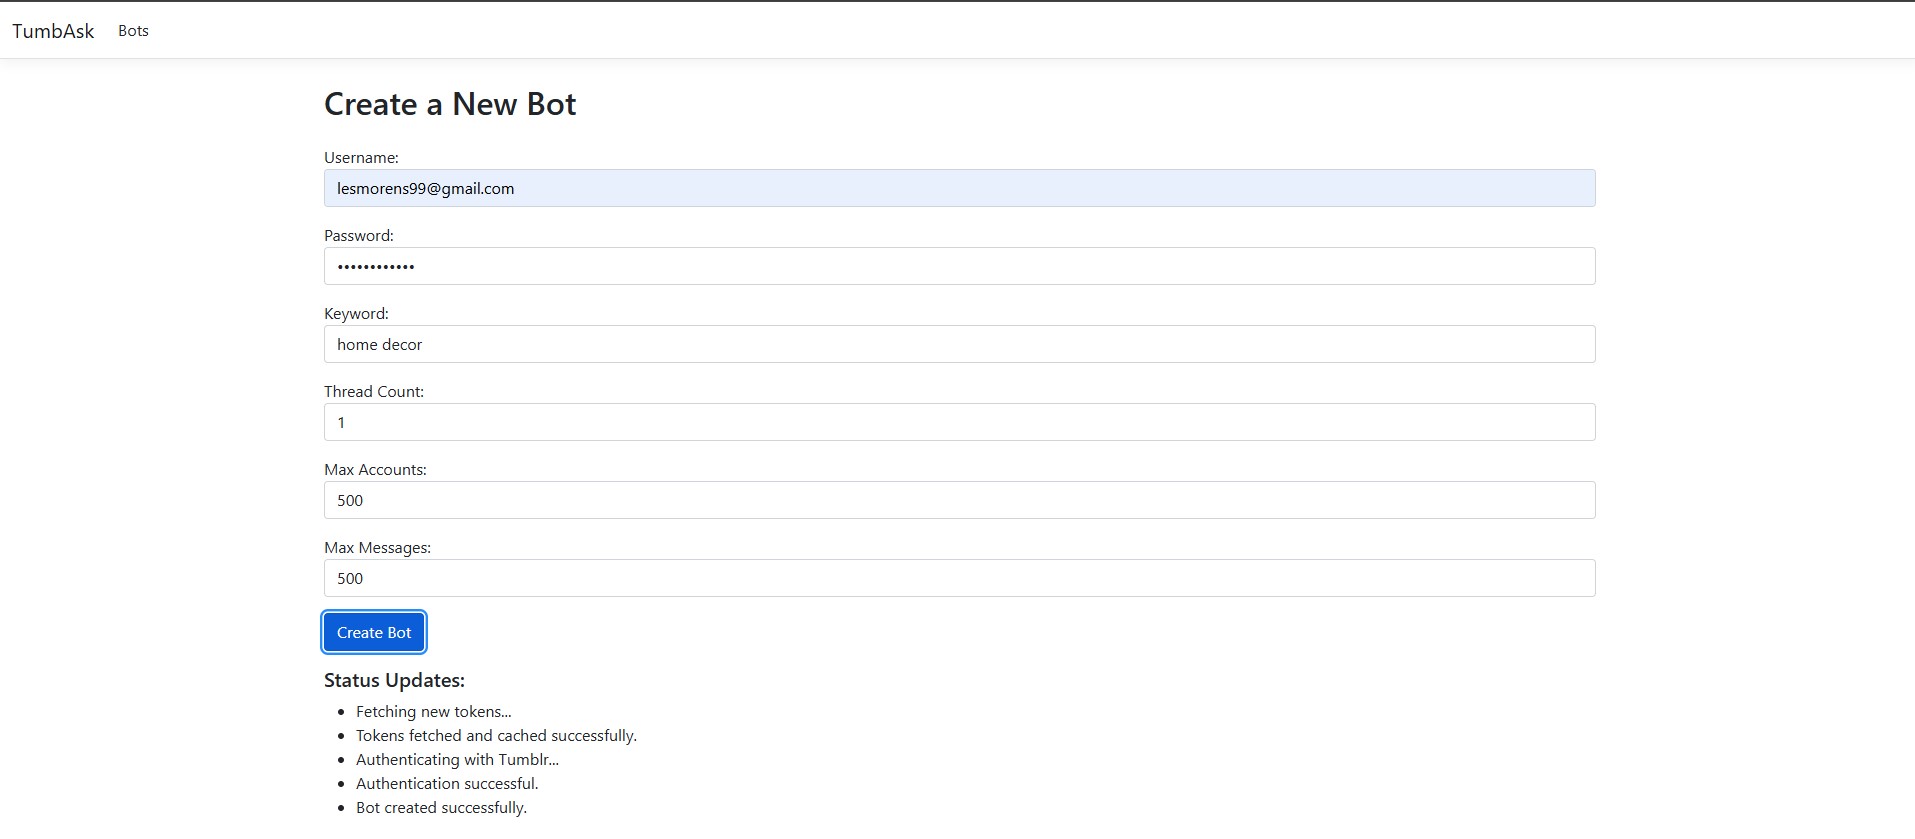Click the Max Accounts: label
Screen dimensions: 1915x839
click(375, 470)
